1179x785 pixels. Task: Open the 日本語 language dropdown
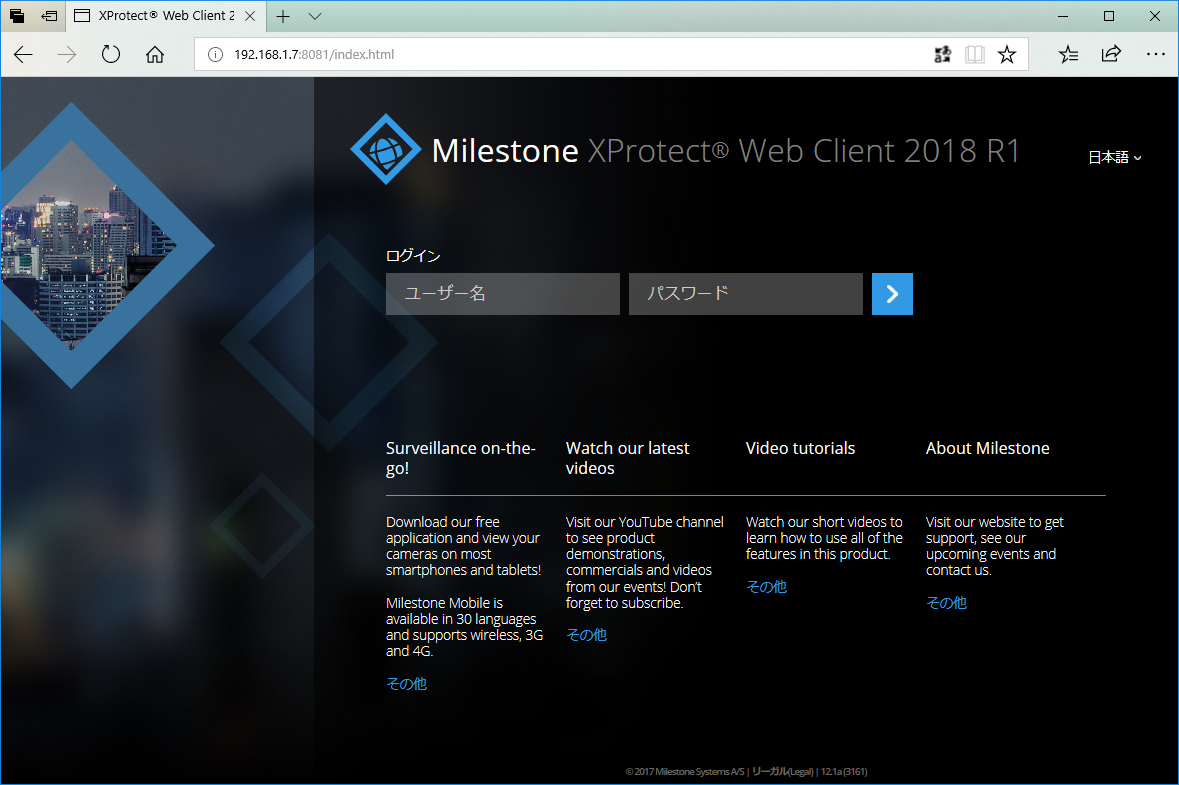[x=1114, y=157]
